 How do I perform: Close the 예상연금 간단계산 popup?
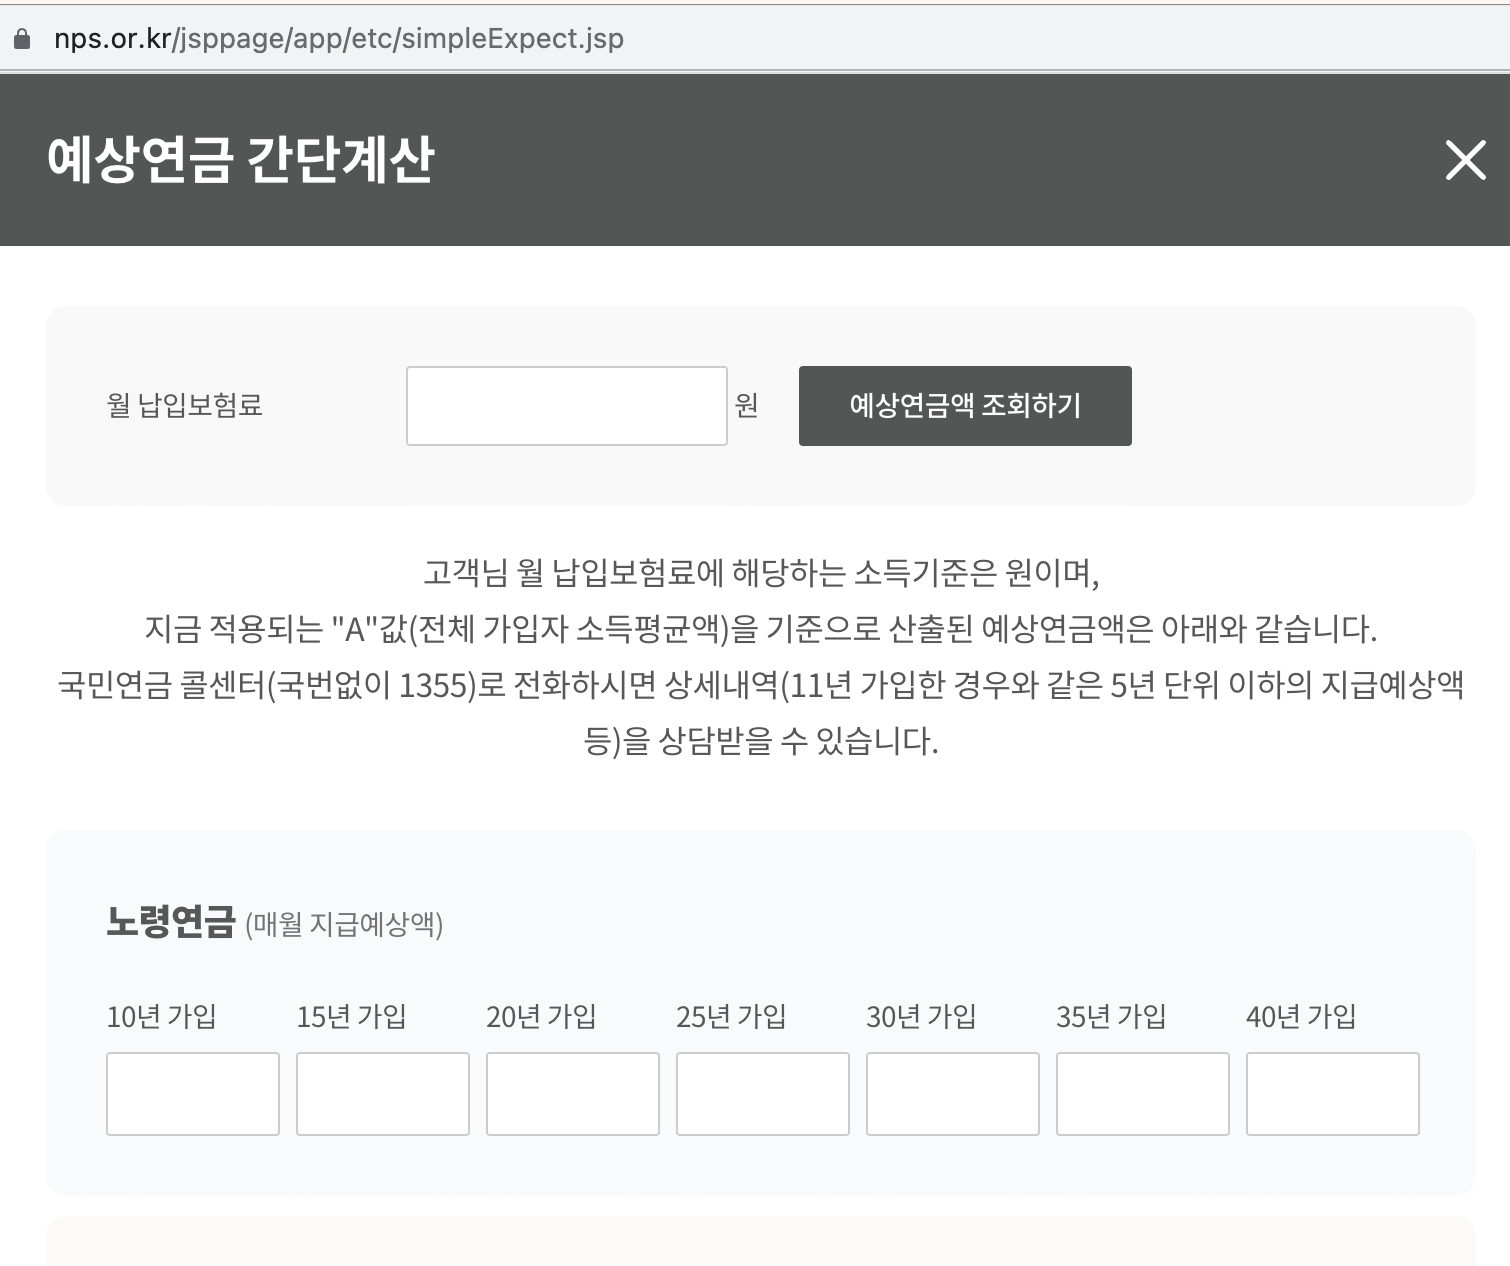(1464, 161)
